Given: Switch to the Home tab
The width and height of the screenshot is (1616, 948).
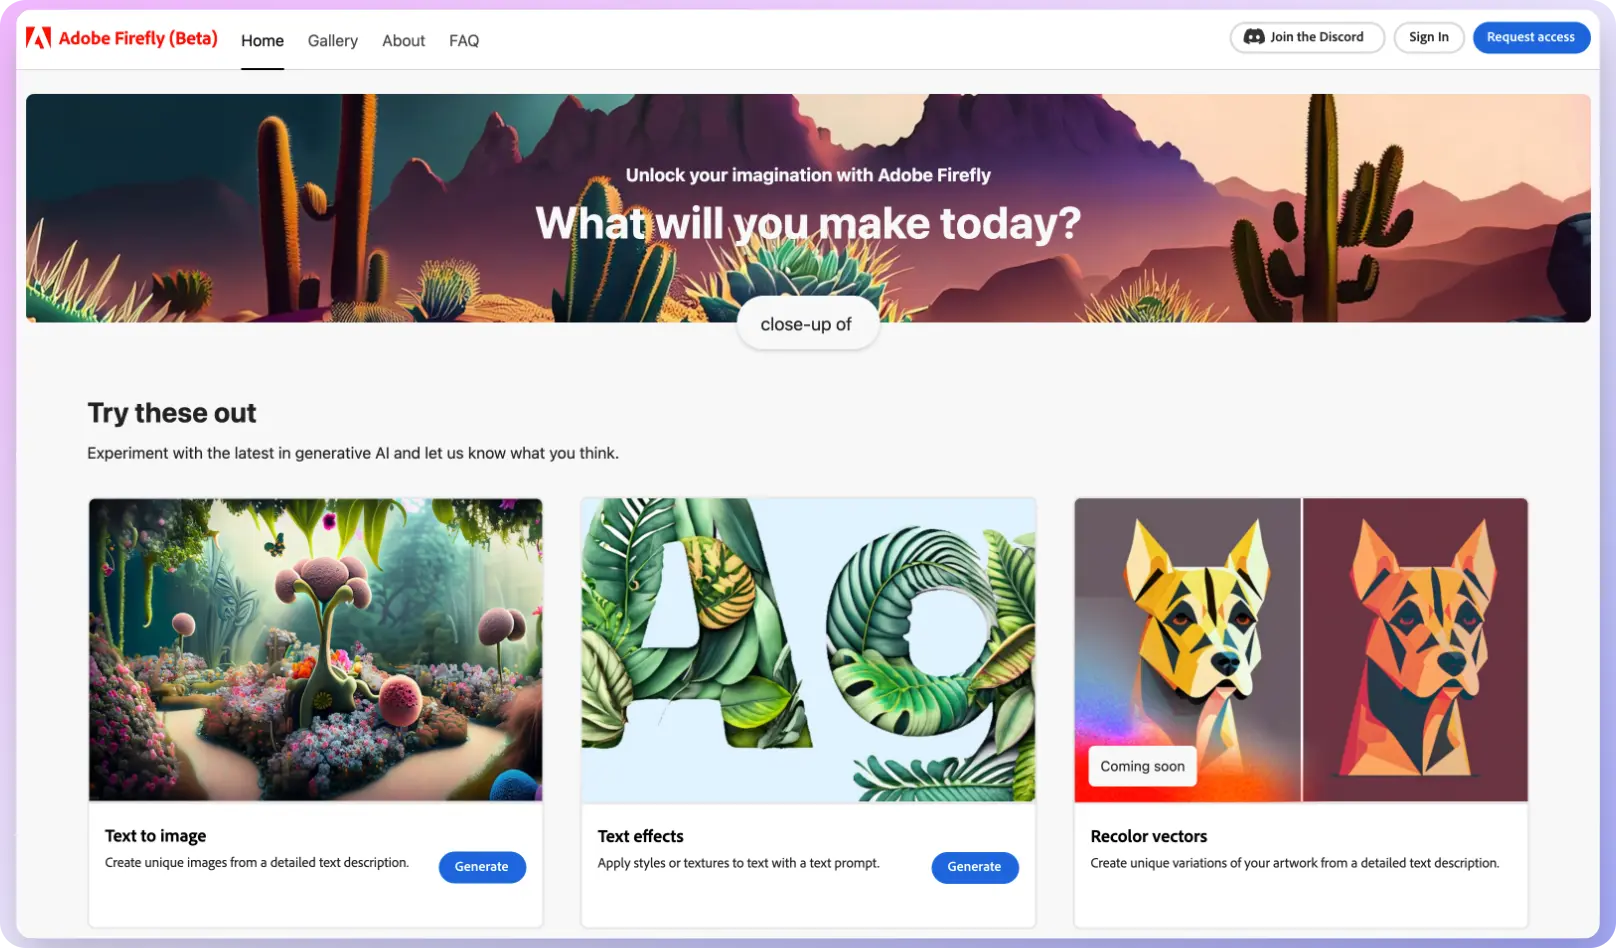Looking at the screenshot, I should click(262, 41).
